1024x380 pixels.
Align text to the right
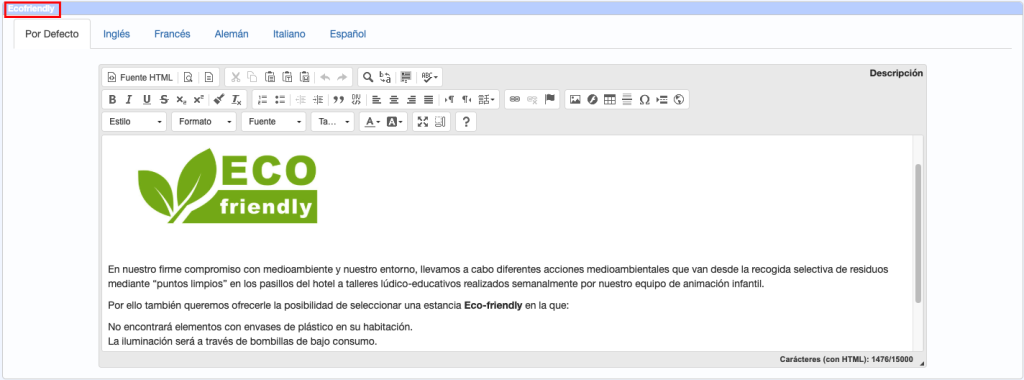pos(411,99)
